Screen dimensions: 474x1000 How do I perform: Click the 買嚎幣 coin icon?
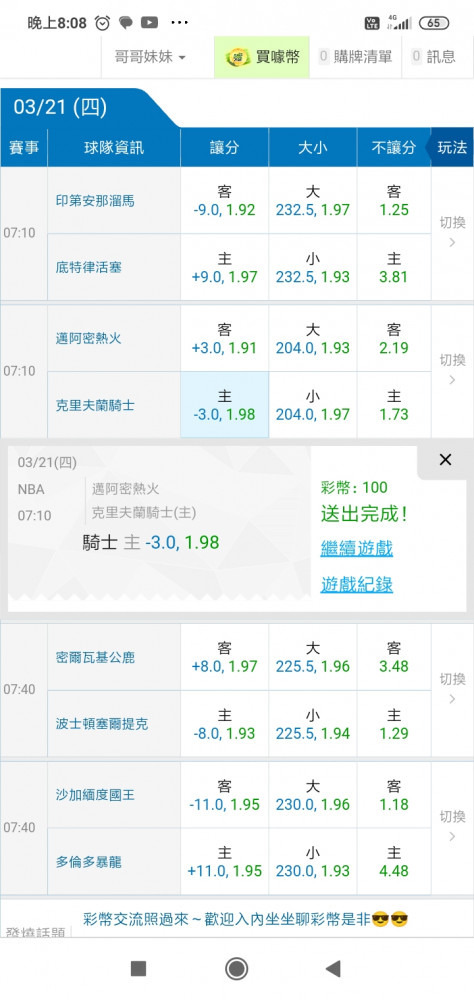pos(237,57)
